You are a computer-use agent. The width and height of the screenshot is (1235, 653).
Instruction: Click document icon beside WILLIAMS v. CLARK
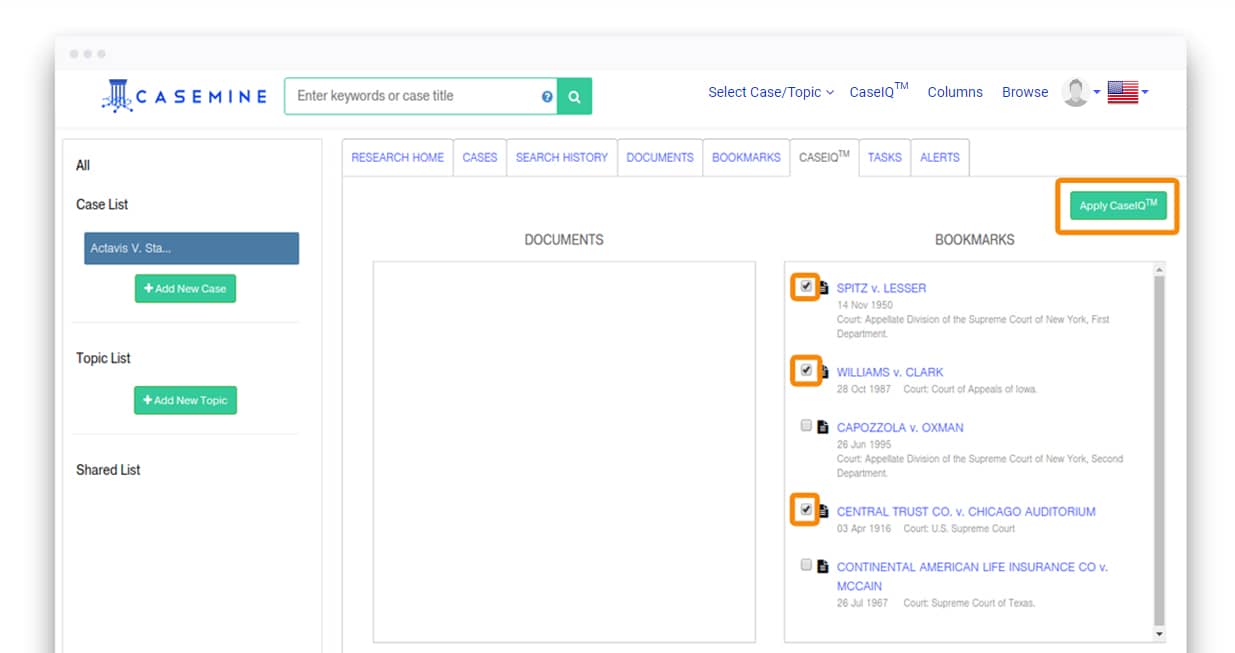[x=824, y=372]
